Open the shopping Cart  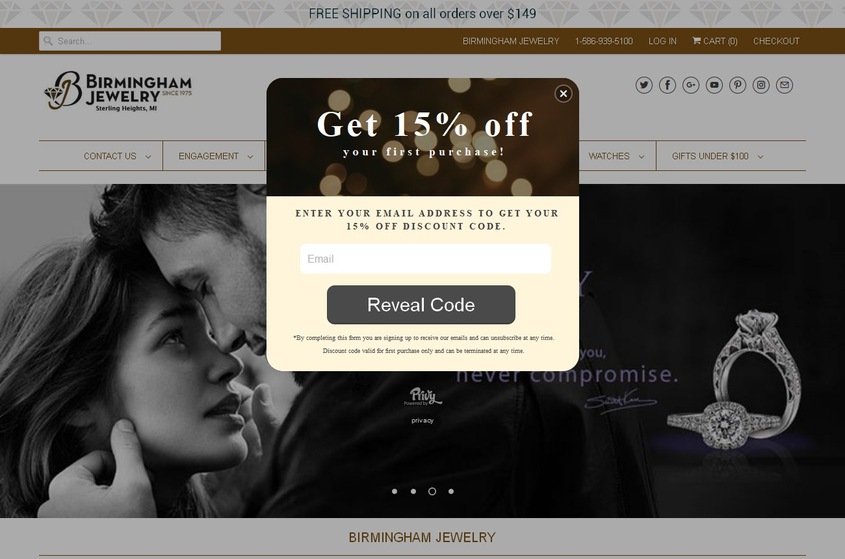pos(715,41)
